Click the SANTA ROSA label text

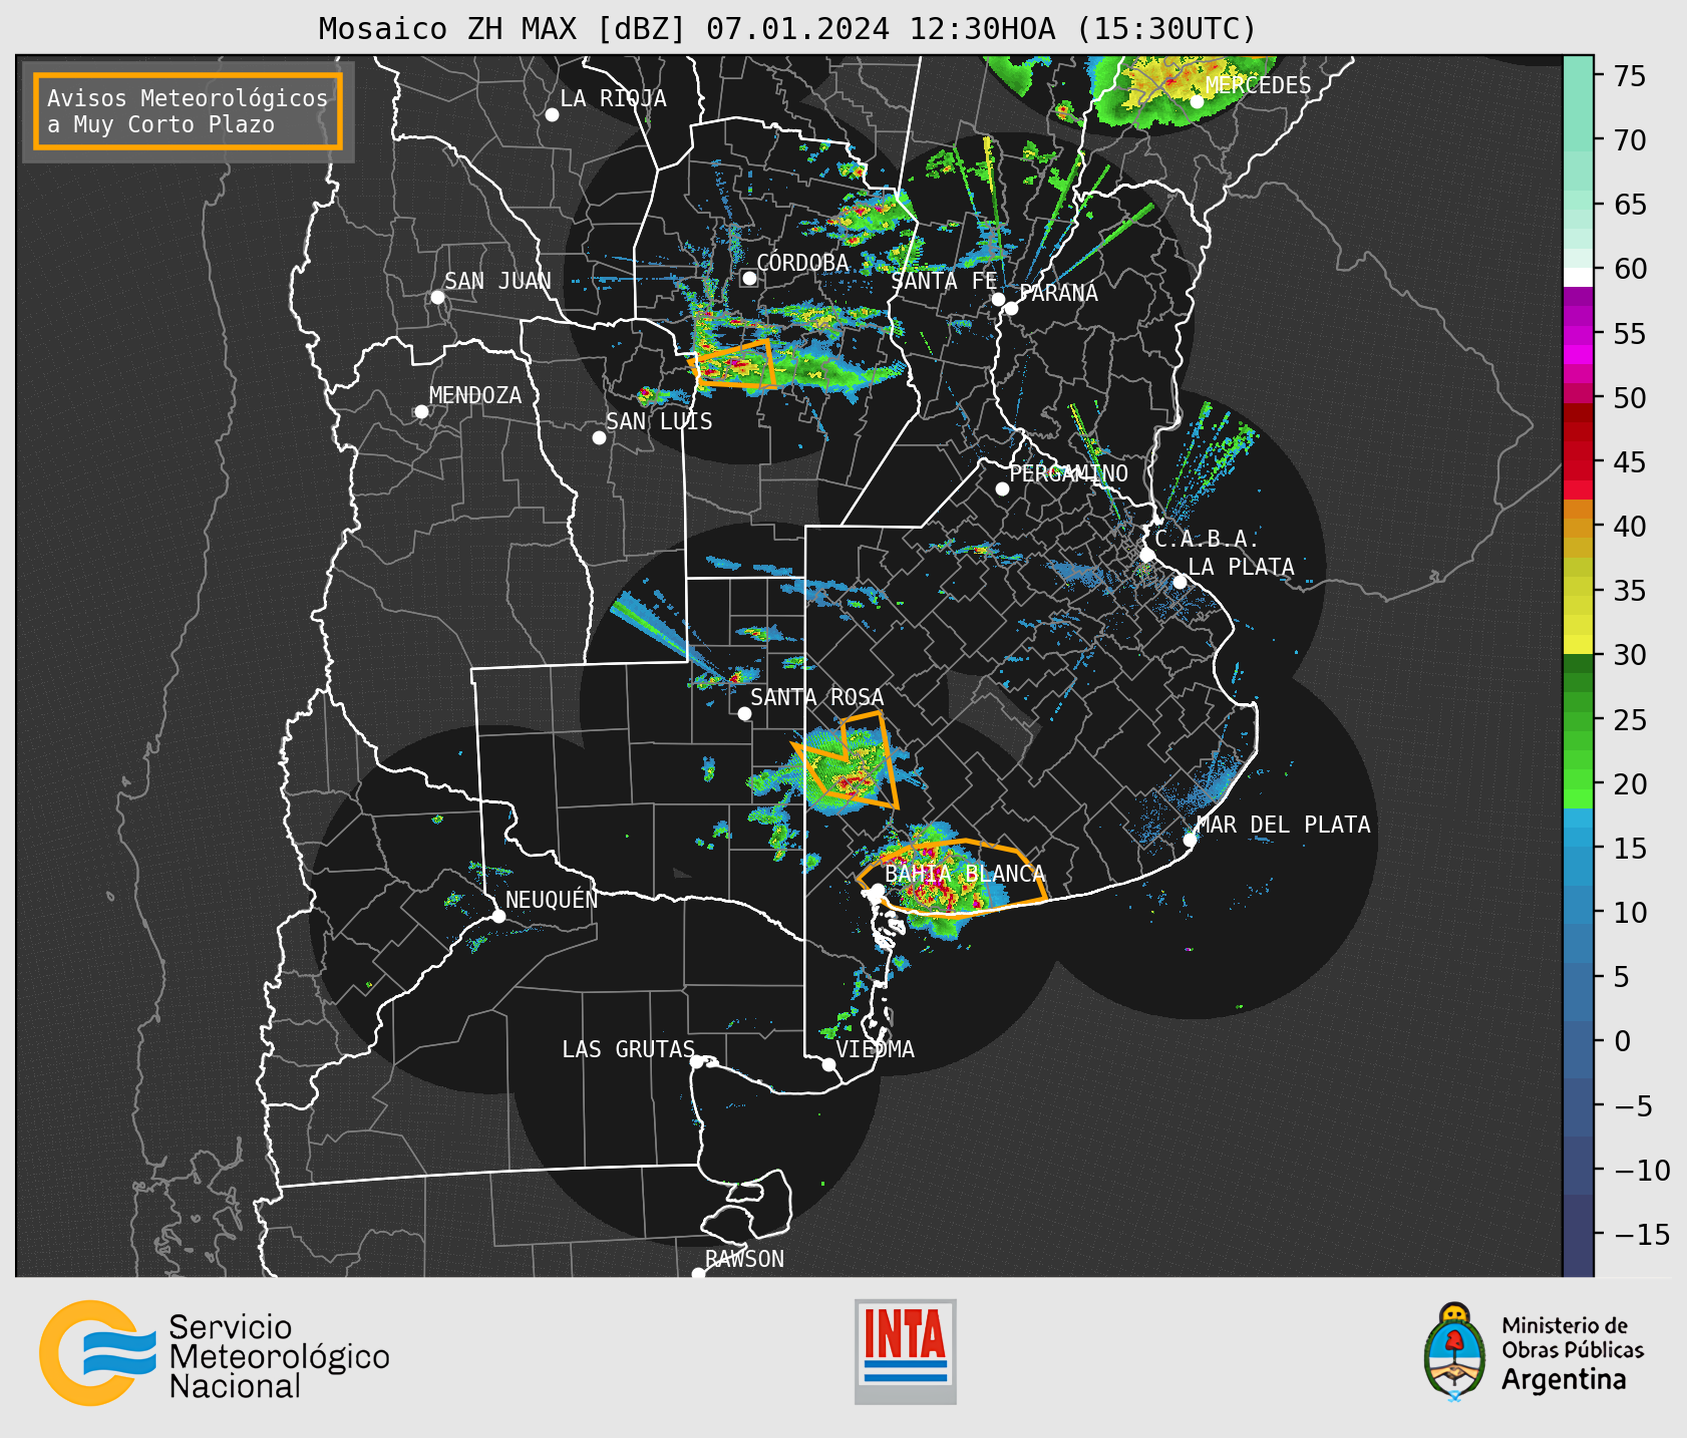pos(817,697)
